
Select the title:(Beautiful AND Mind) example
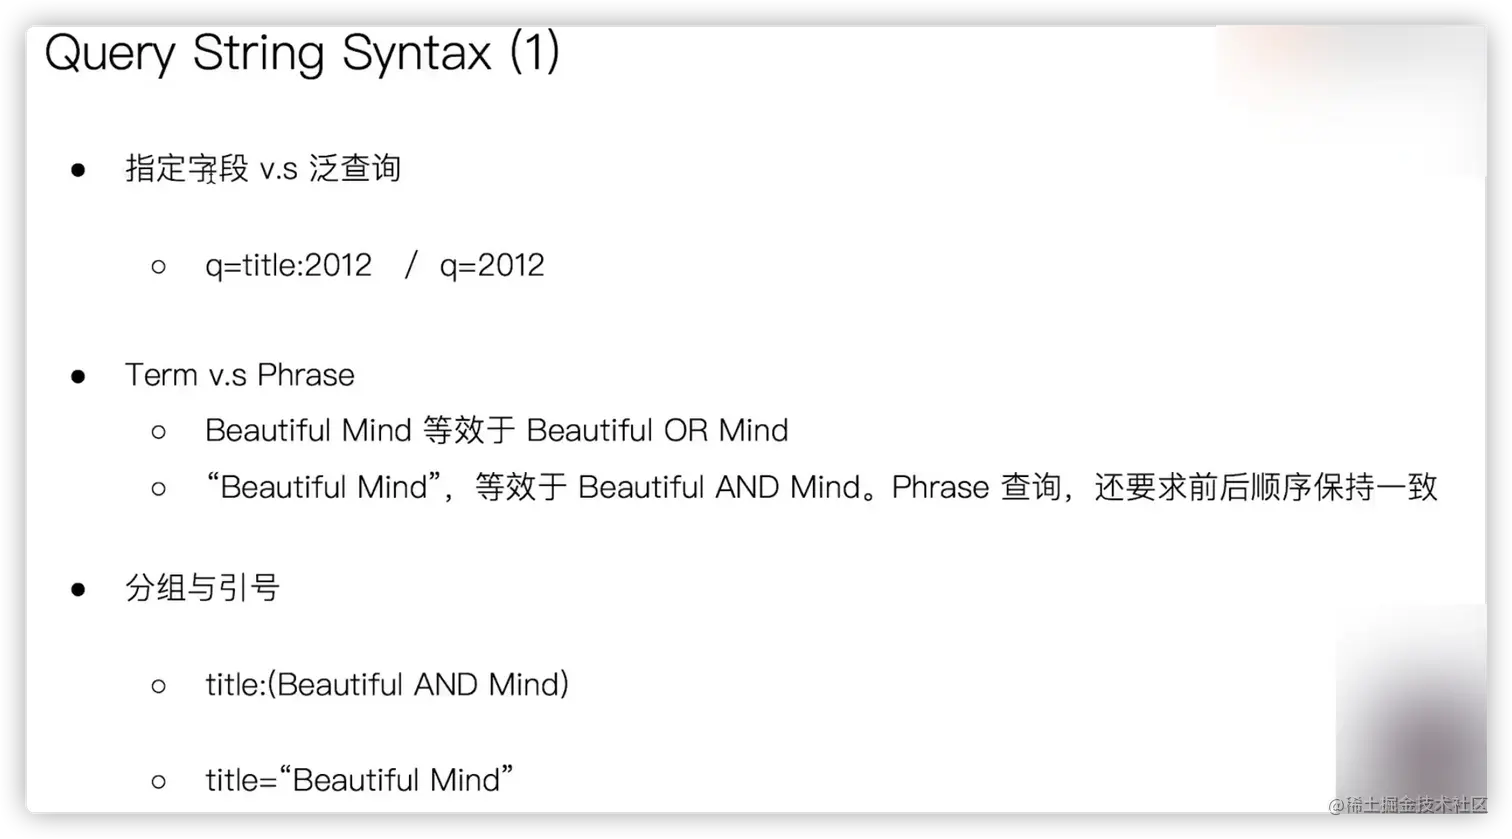click(x=387, y=685)
